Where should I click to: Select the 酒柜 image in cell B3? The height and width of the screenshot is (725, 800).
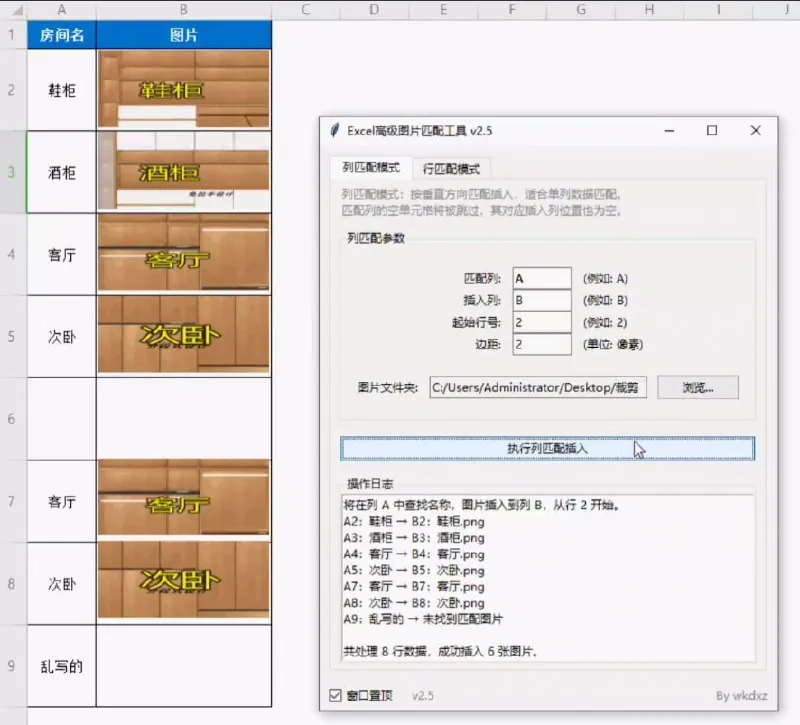tap(184, 171)
